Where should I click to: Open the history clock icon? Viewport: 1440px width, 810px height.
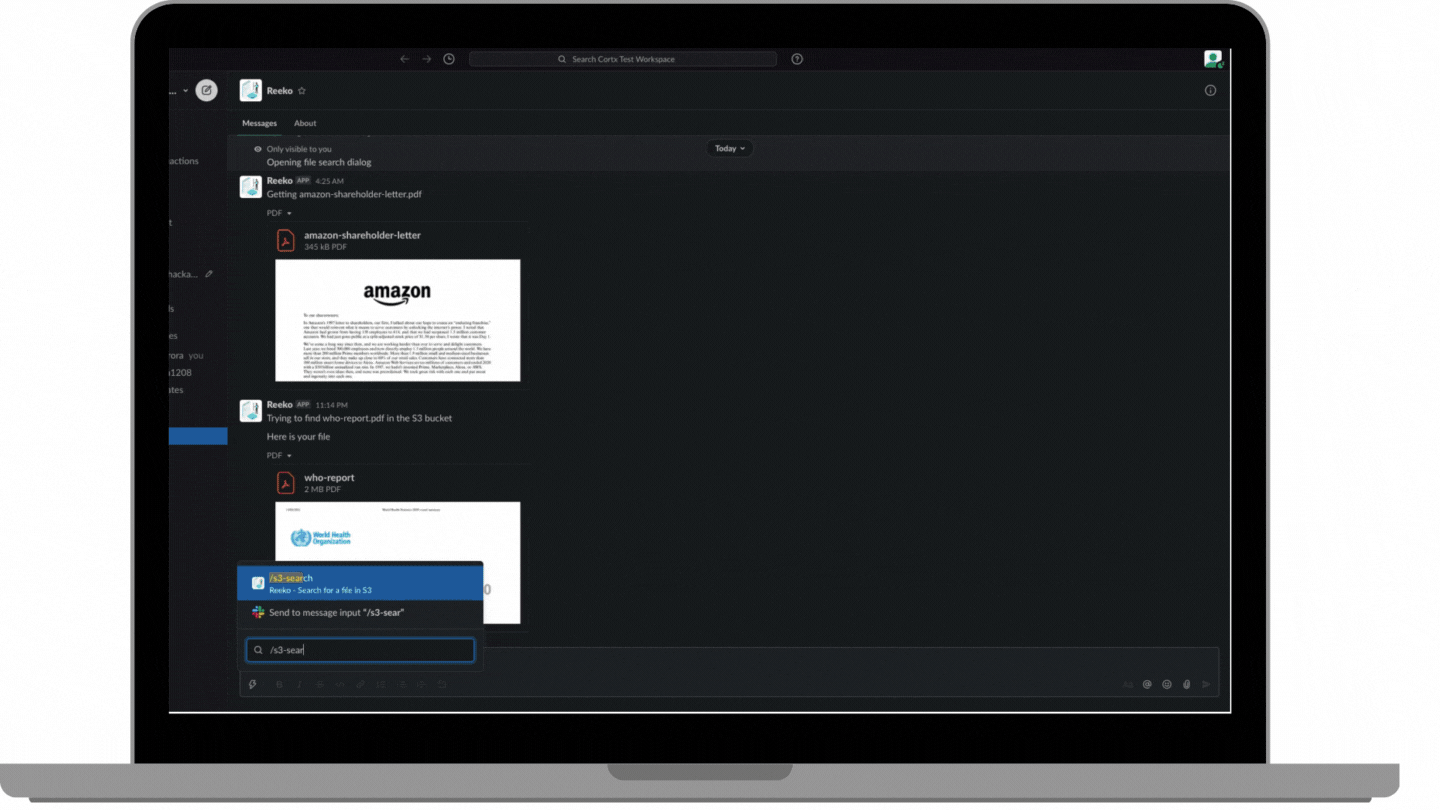(449, 59)
